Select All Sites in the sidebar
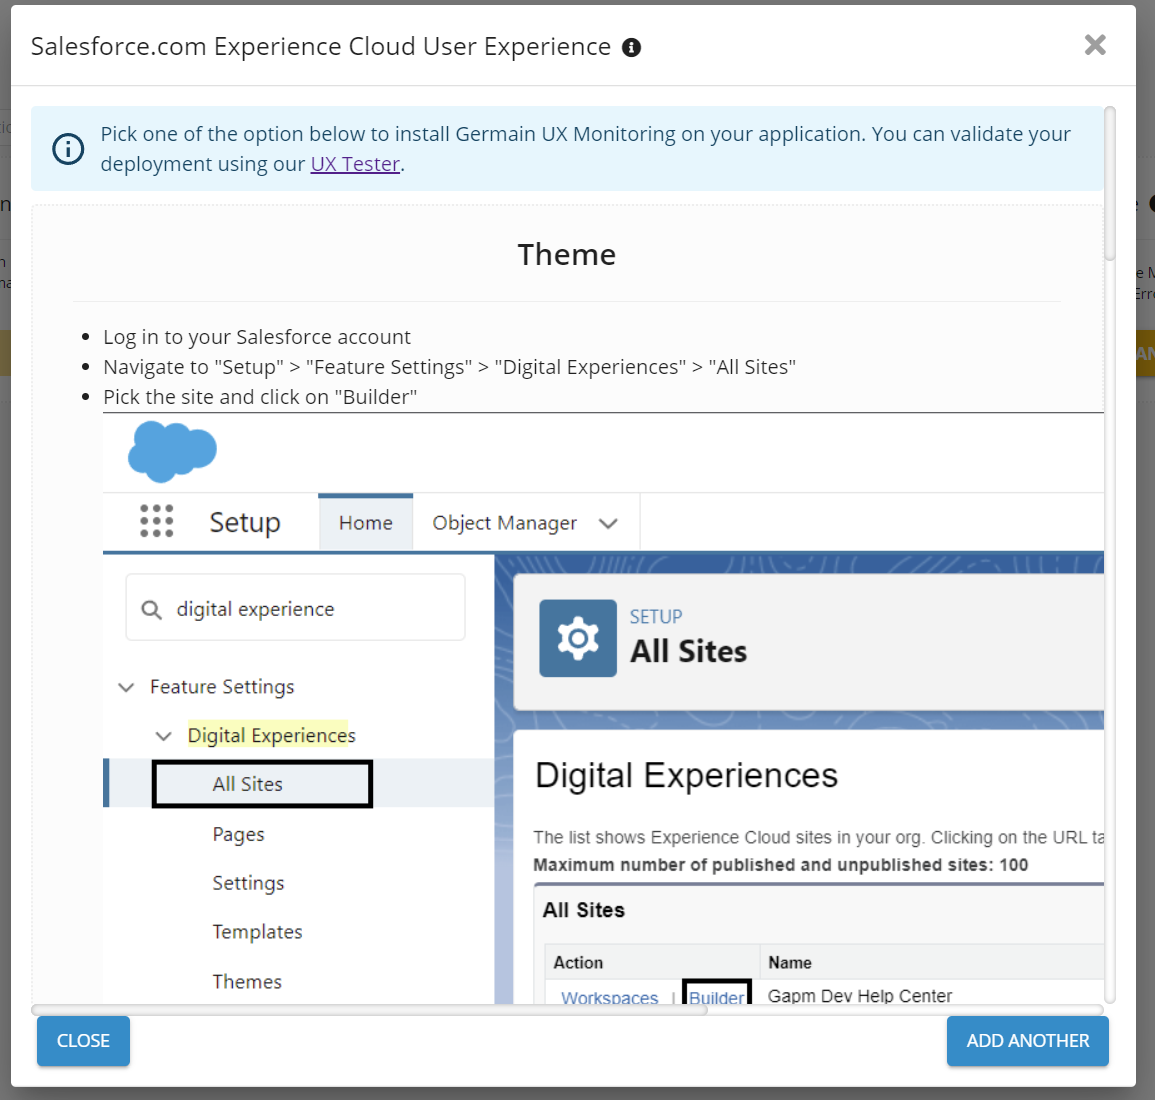This screenshot has width=1155, height=1100. (248, 784)
